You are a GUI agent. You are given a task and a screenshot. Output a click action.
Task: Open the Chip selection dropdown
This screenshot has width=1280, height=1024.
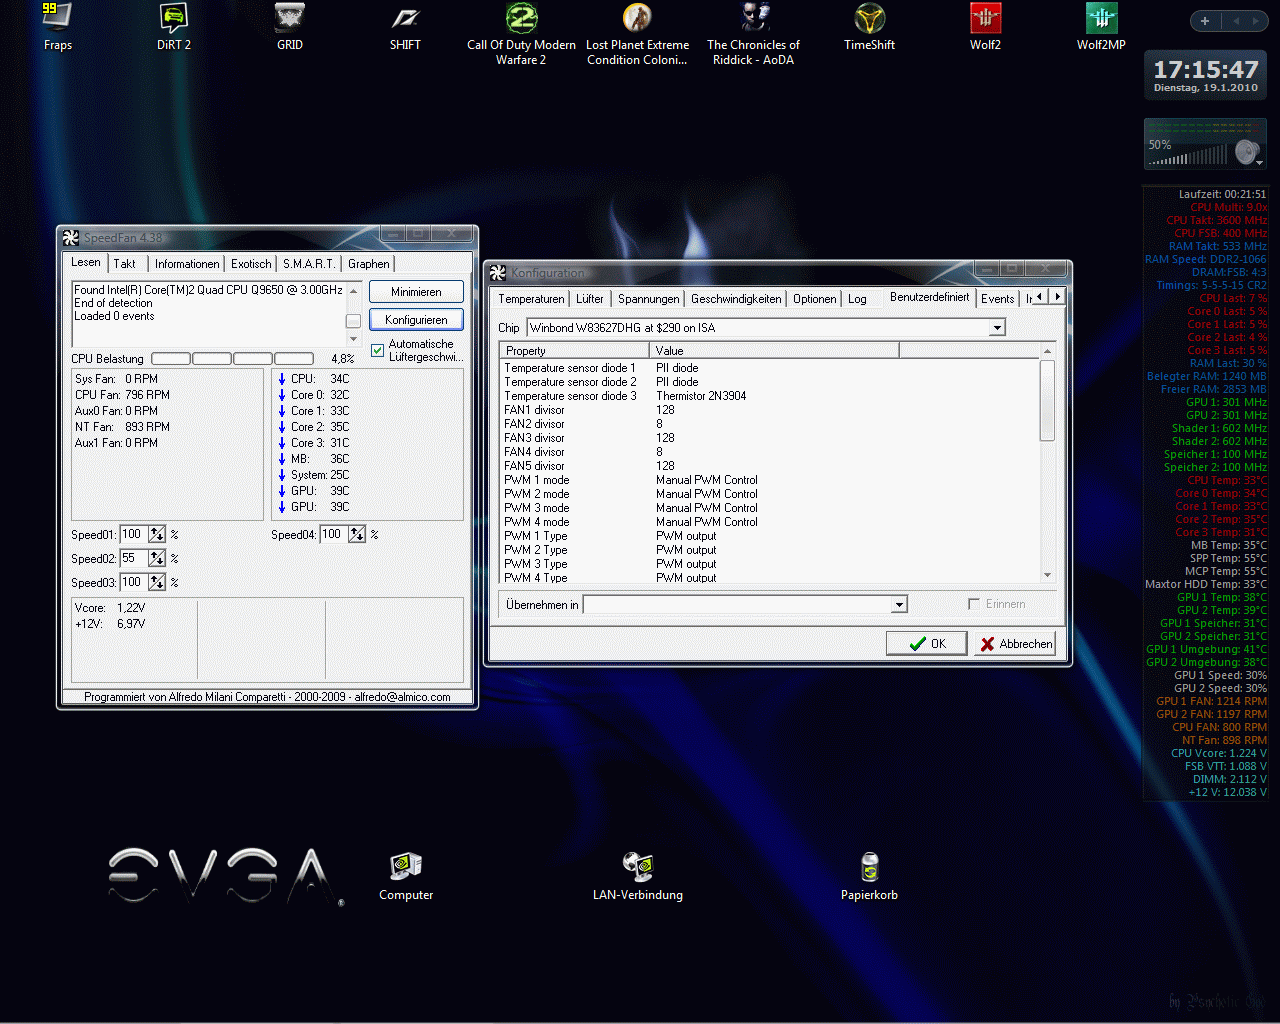997,328
